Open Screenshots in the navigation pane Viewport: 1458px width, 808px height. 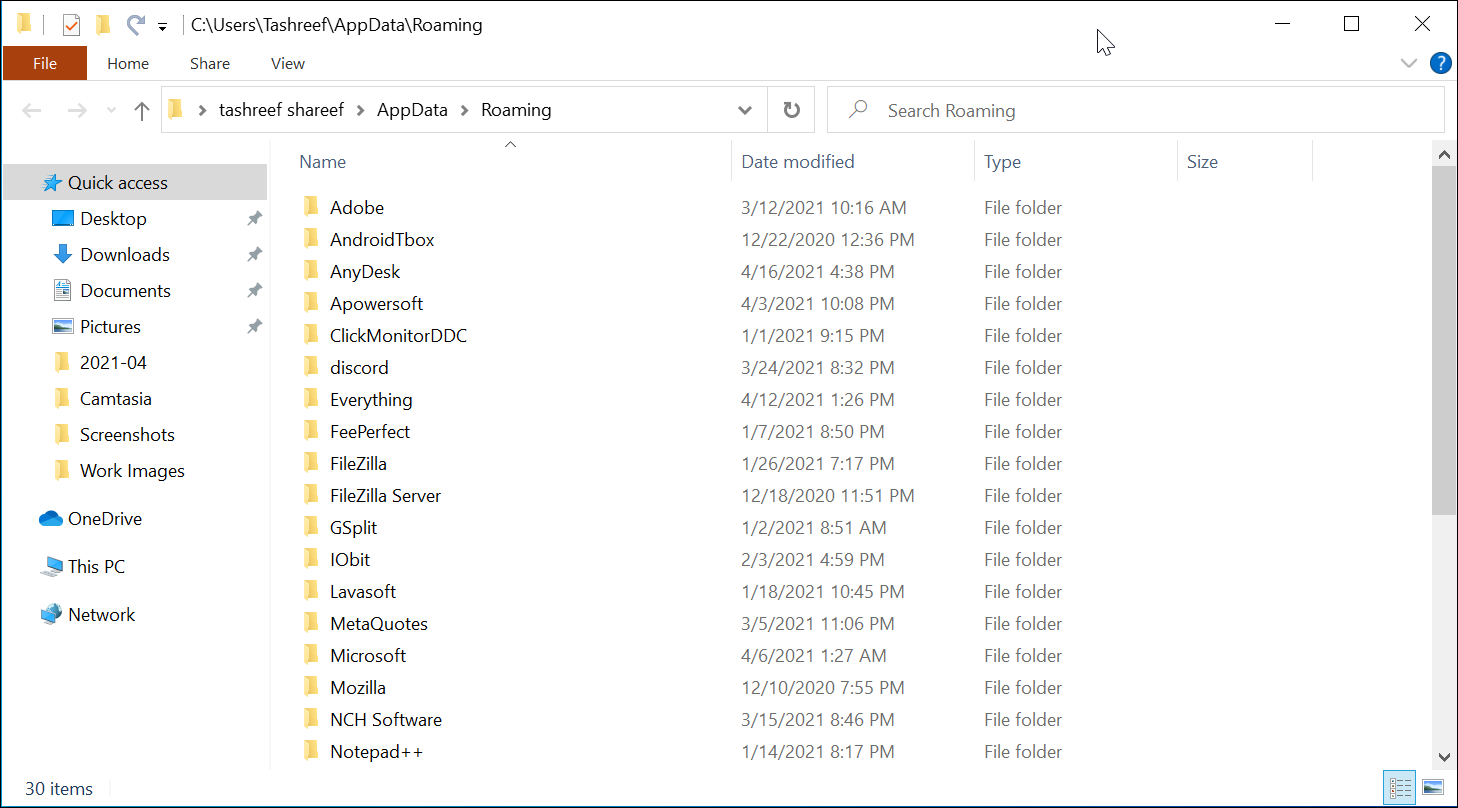point(127,435)
